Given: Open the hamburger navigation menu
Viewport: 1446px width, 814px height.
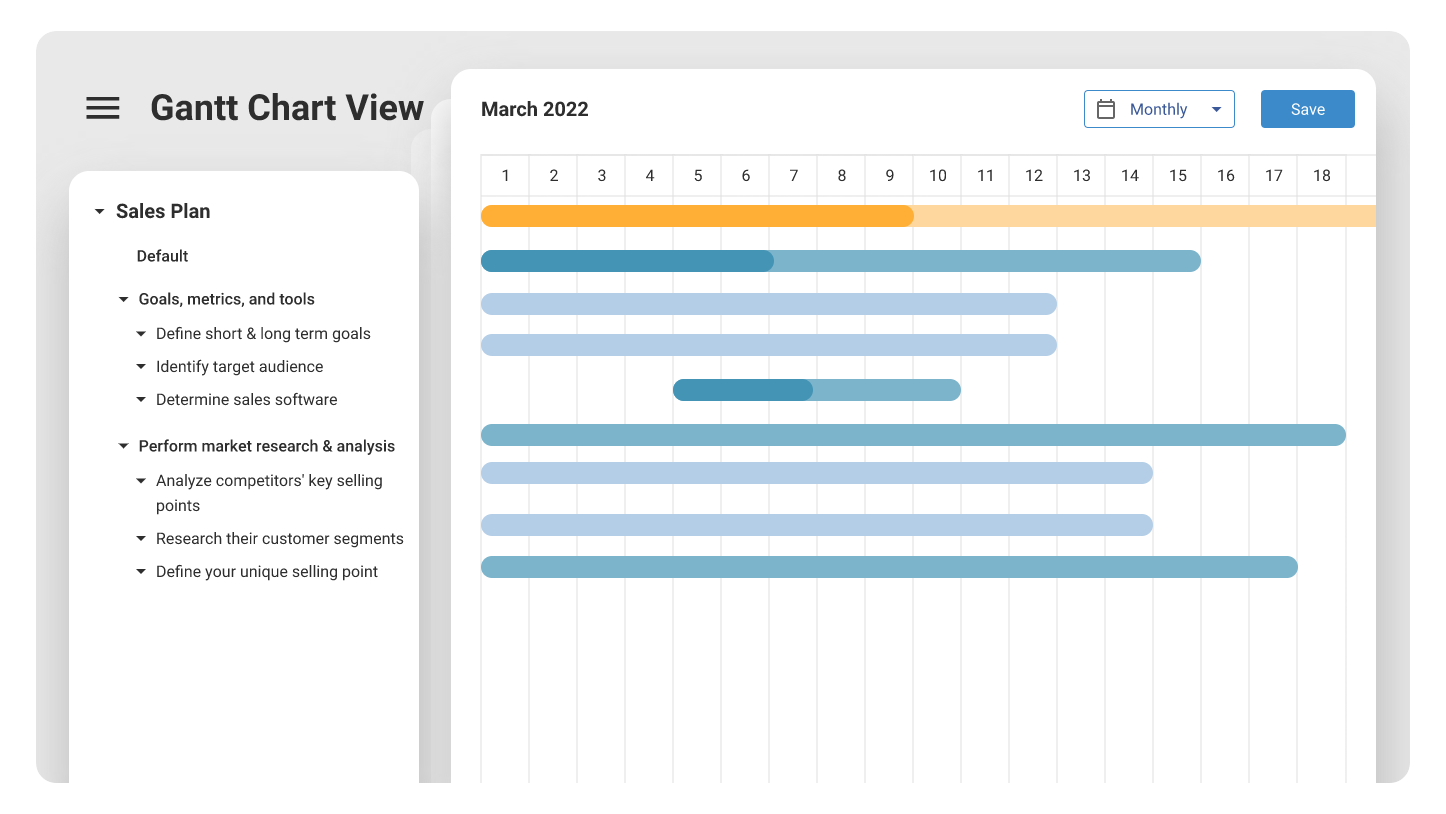Looking at the screenshot, I should coord(102,108).
